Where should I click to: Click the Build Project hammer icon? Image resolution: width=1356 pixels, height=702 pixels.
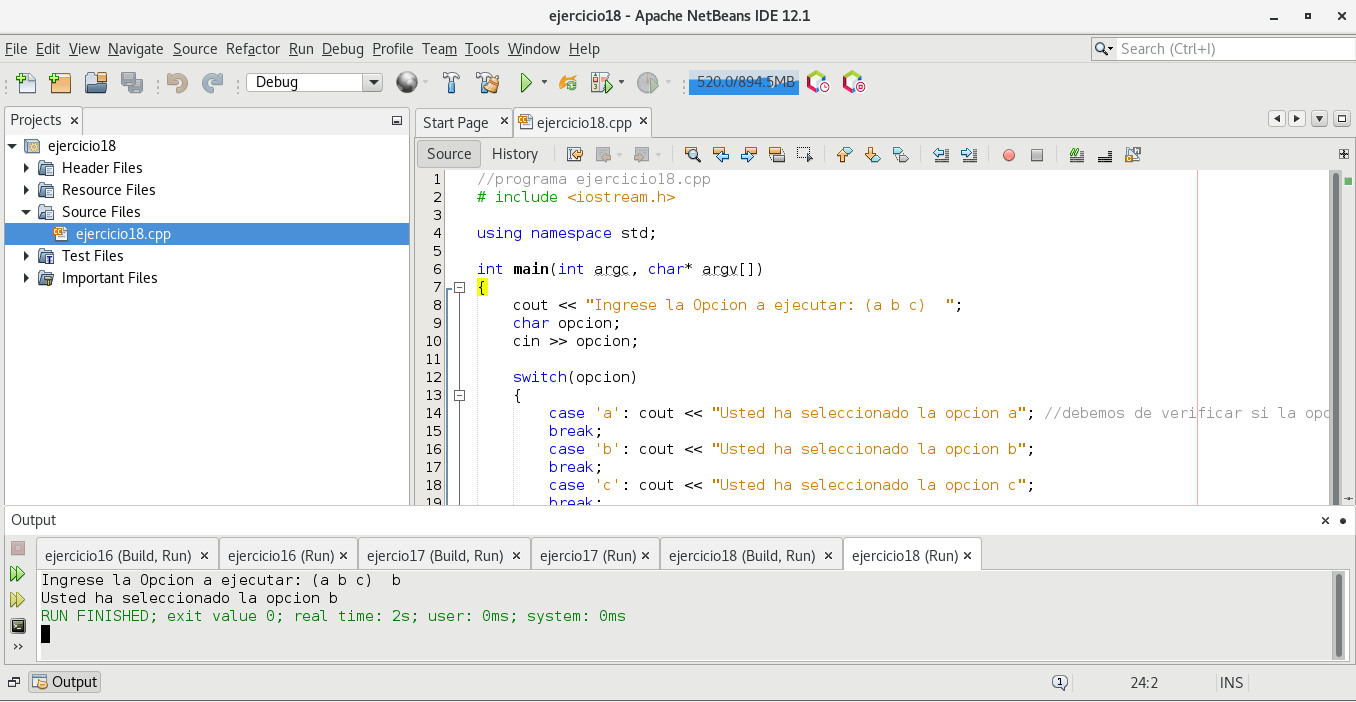pos(452,83)
